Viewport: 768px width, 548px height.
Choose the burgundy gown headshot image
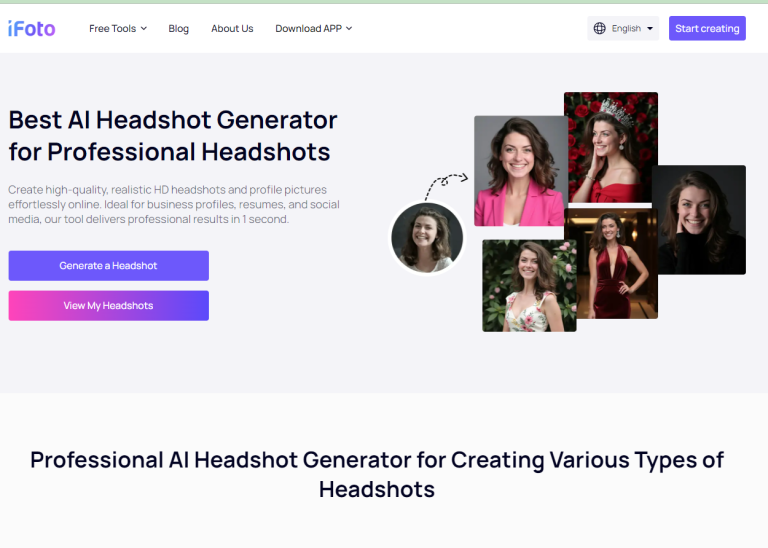[611, 266]
